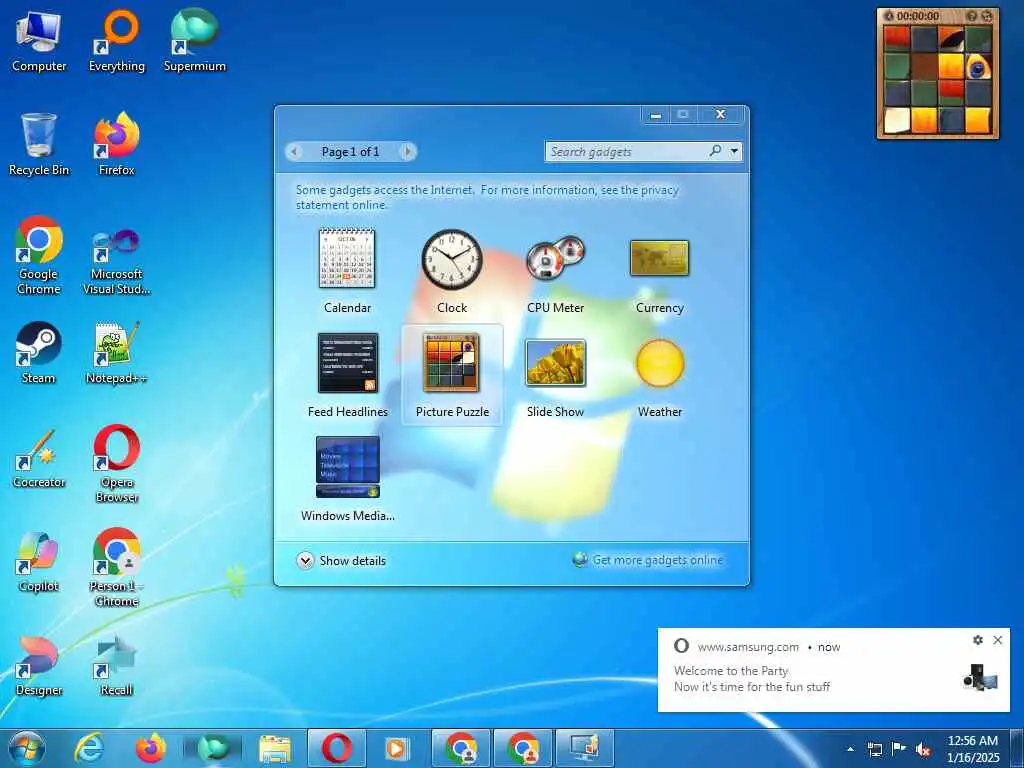Click the Samsung notification product thumbnail
1024x768 pixels.
tap(980, 677)
